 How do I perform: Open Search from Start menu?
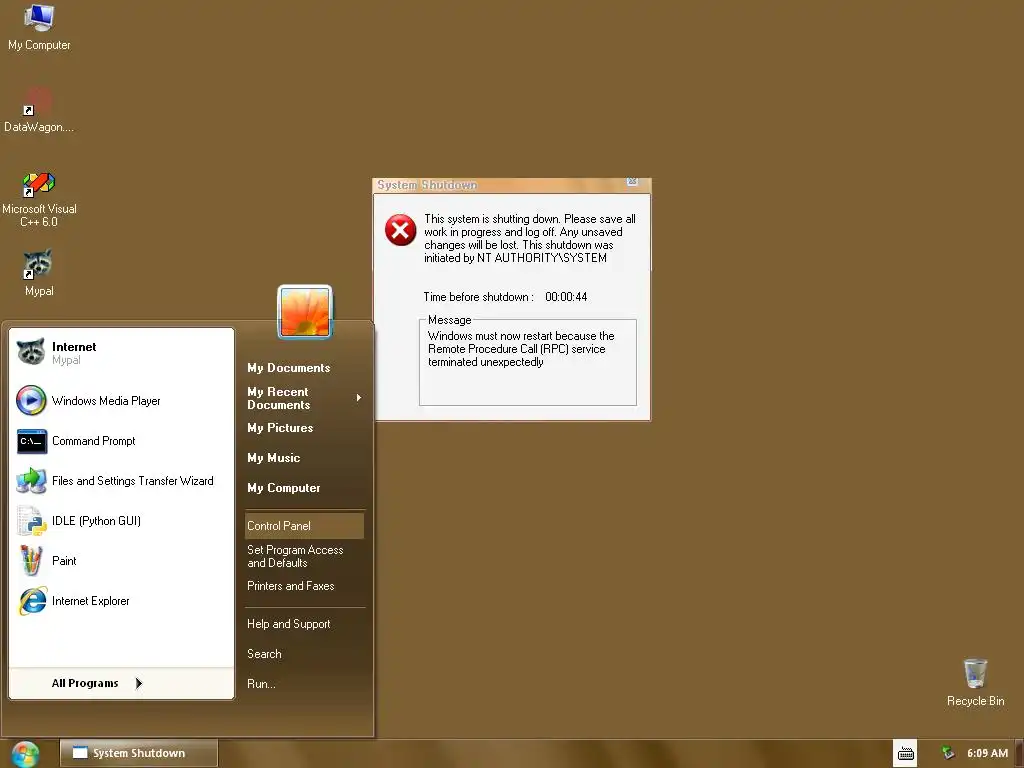pyautogui.click(x=264, y=654)
